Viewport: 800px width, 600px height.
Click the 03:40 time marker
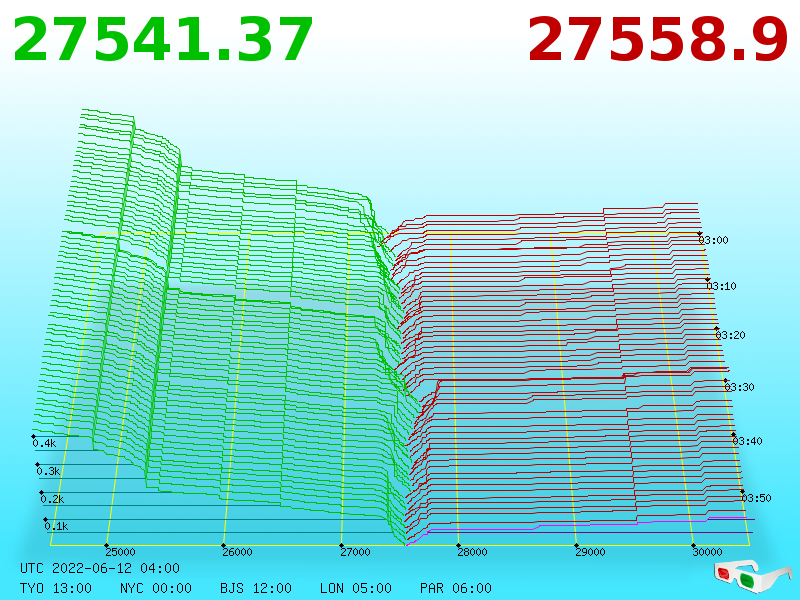coord(747,441)
